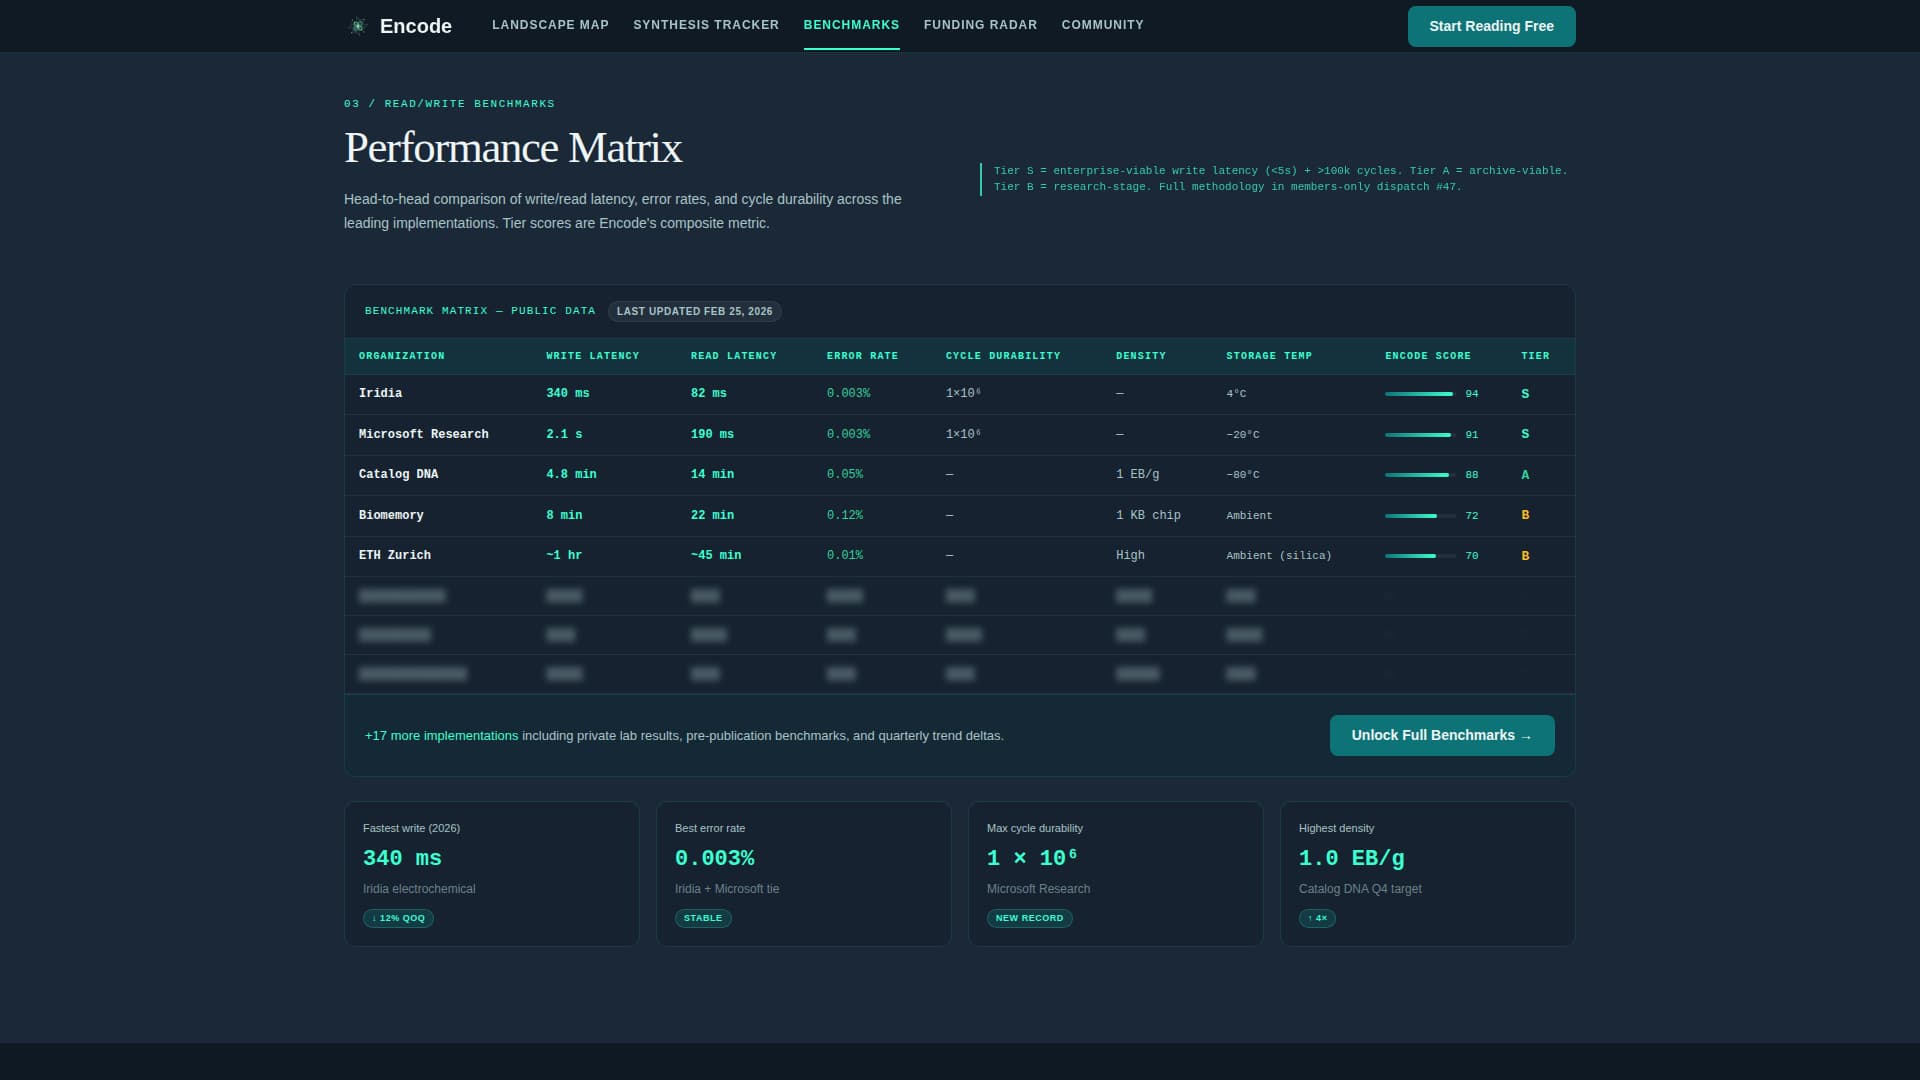This screenshot has width=1920, height=1080.
Task: Select the Benchmarks nav tab
Action: coord(851,25)
